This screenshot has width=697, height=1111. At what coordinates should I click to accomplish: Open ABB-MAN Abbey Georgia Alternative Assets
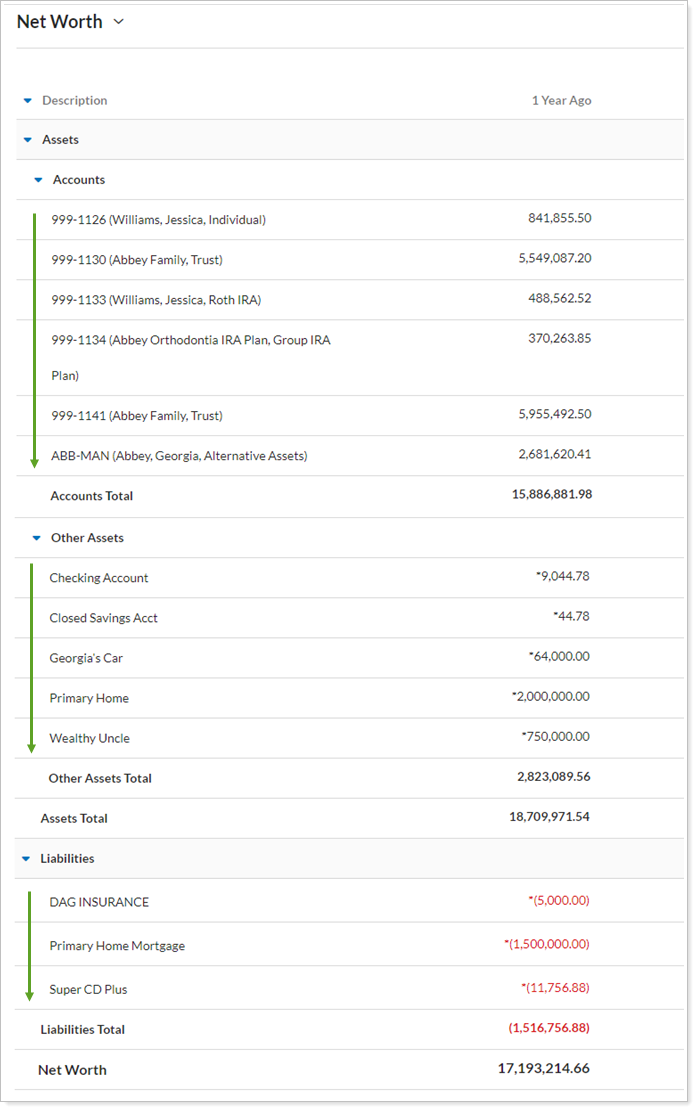tap(179, 456)
